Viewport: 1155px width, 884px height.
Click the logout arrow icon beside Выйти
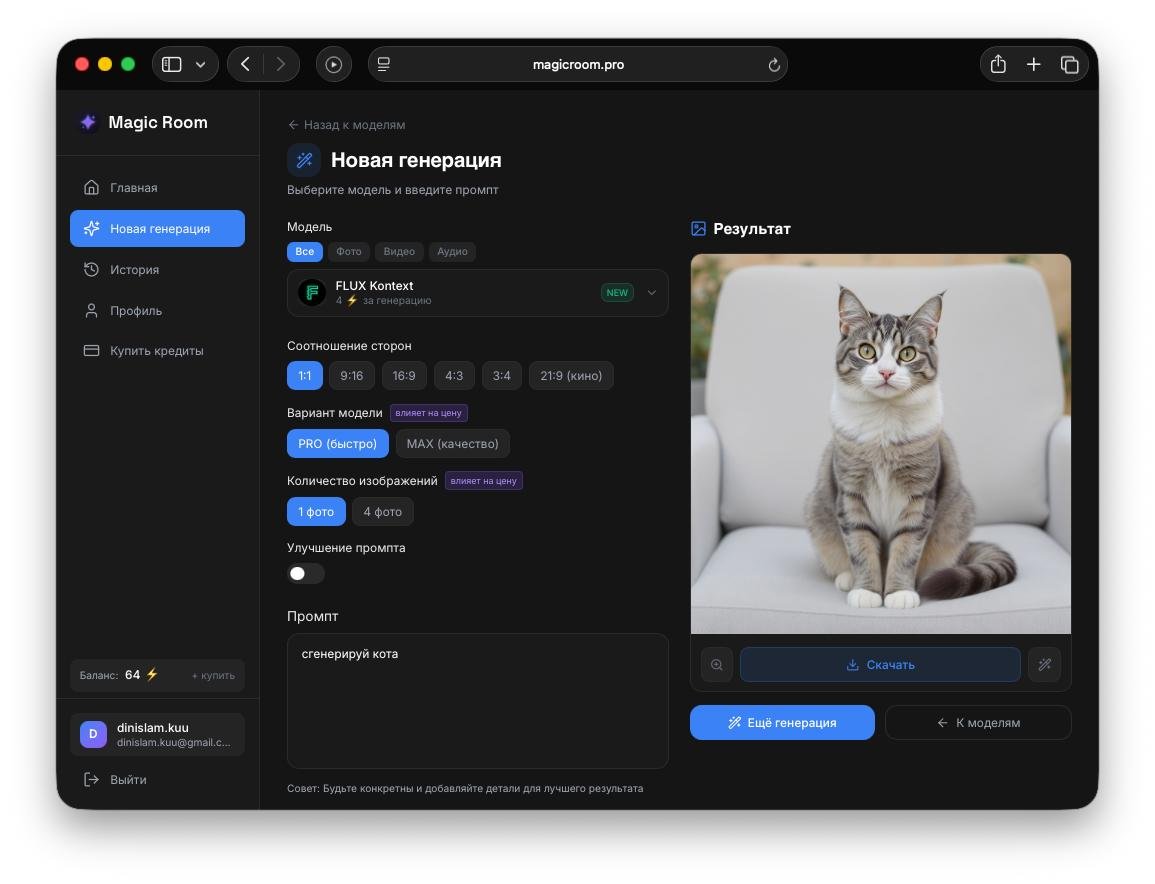[91, 779]
